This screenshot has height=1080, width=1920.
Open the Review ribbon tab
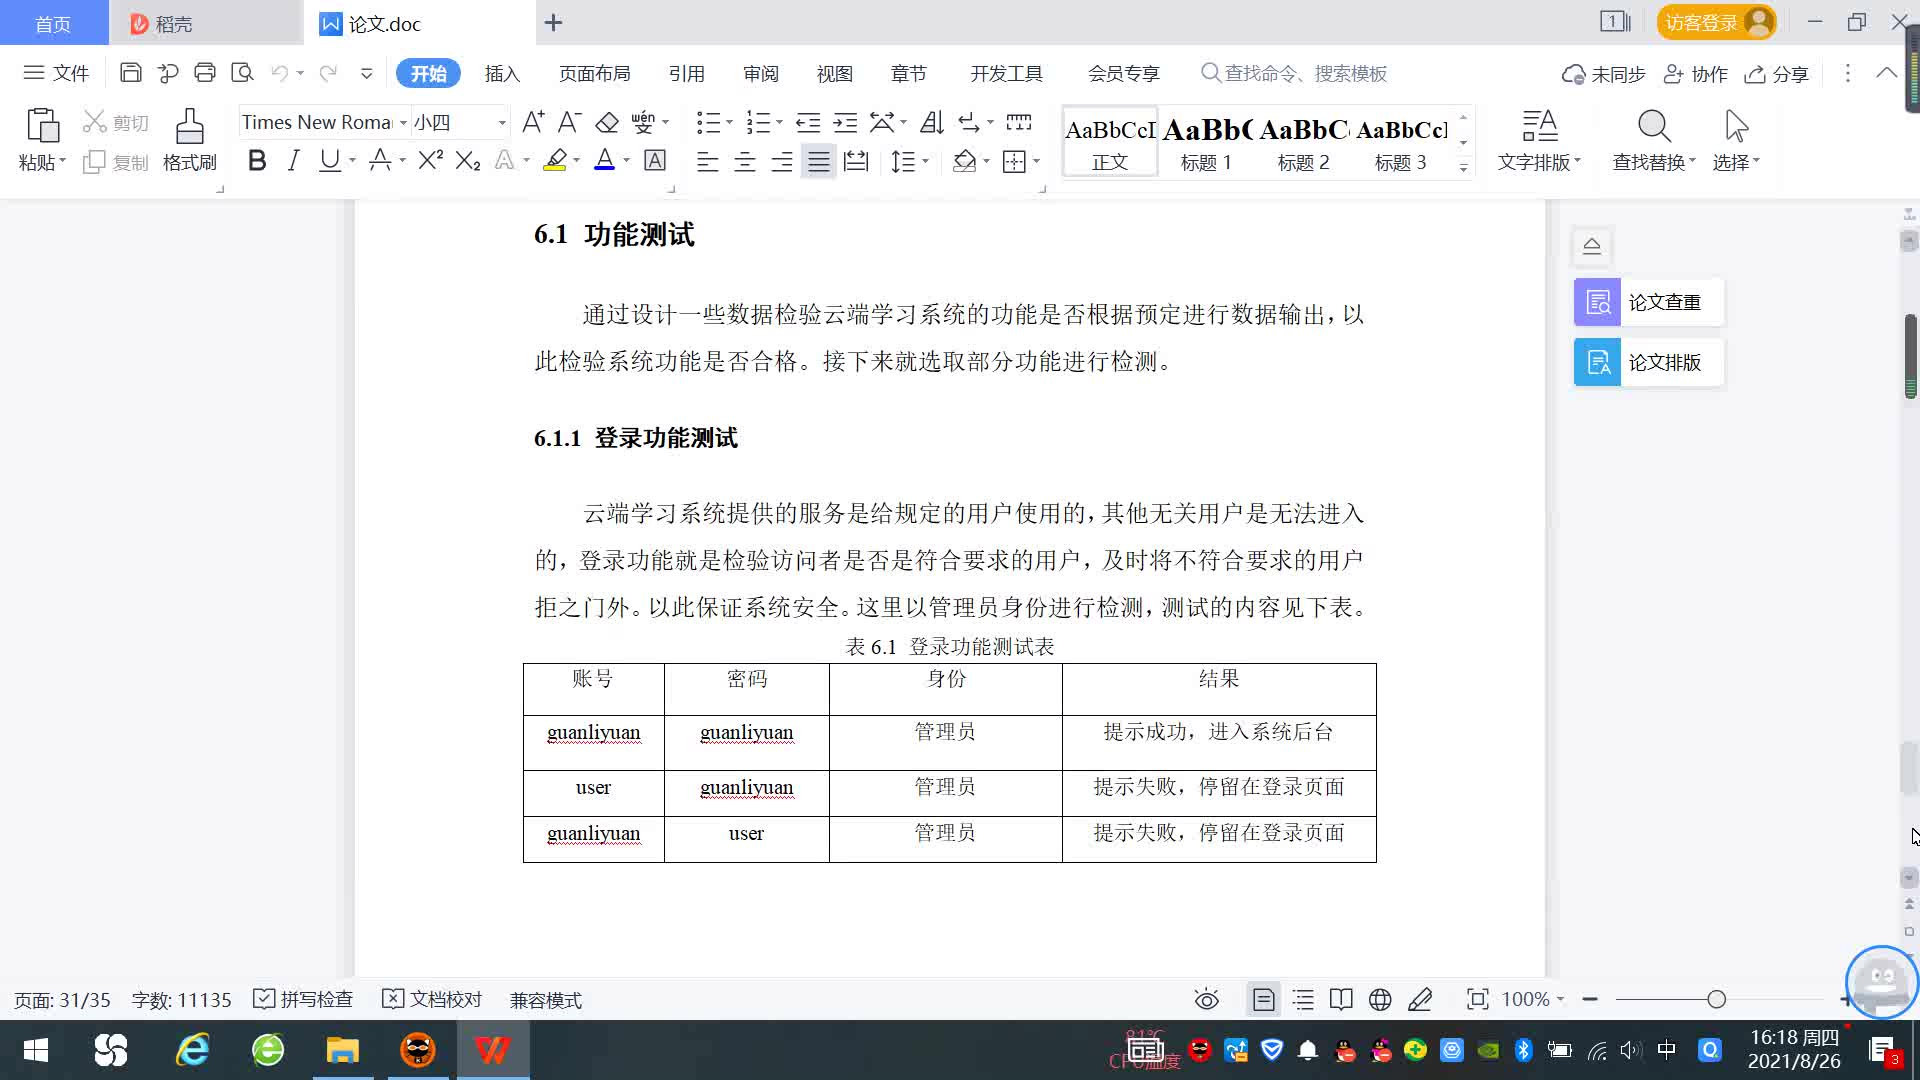760,74
